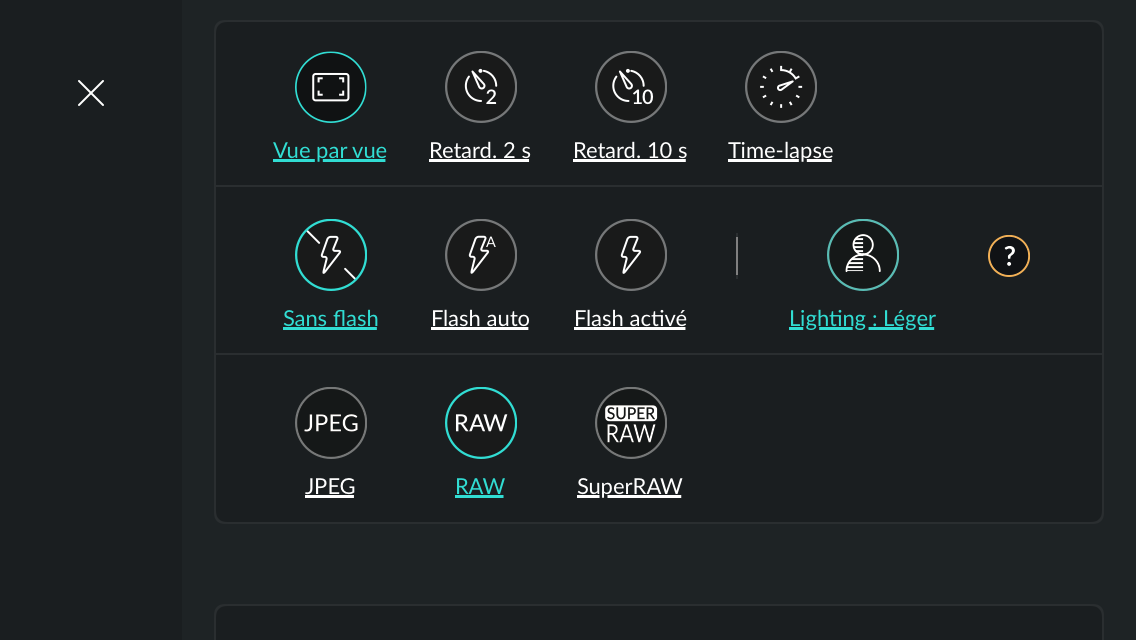
Task: Enable flash with the plain bolt icon
Action: 630,255
